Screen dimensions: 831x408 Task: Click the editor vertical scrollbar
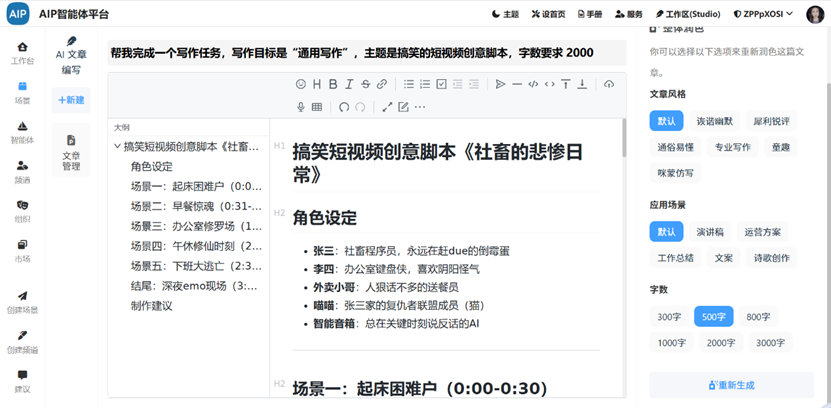point(624,138)
